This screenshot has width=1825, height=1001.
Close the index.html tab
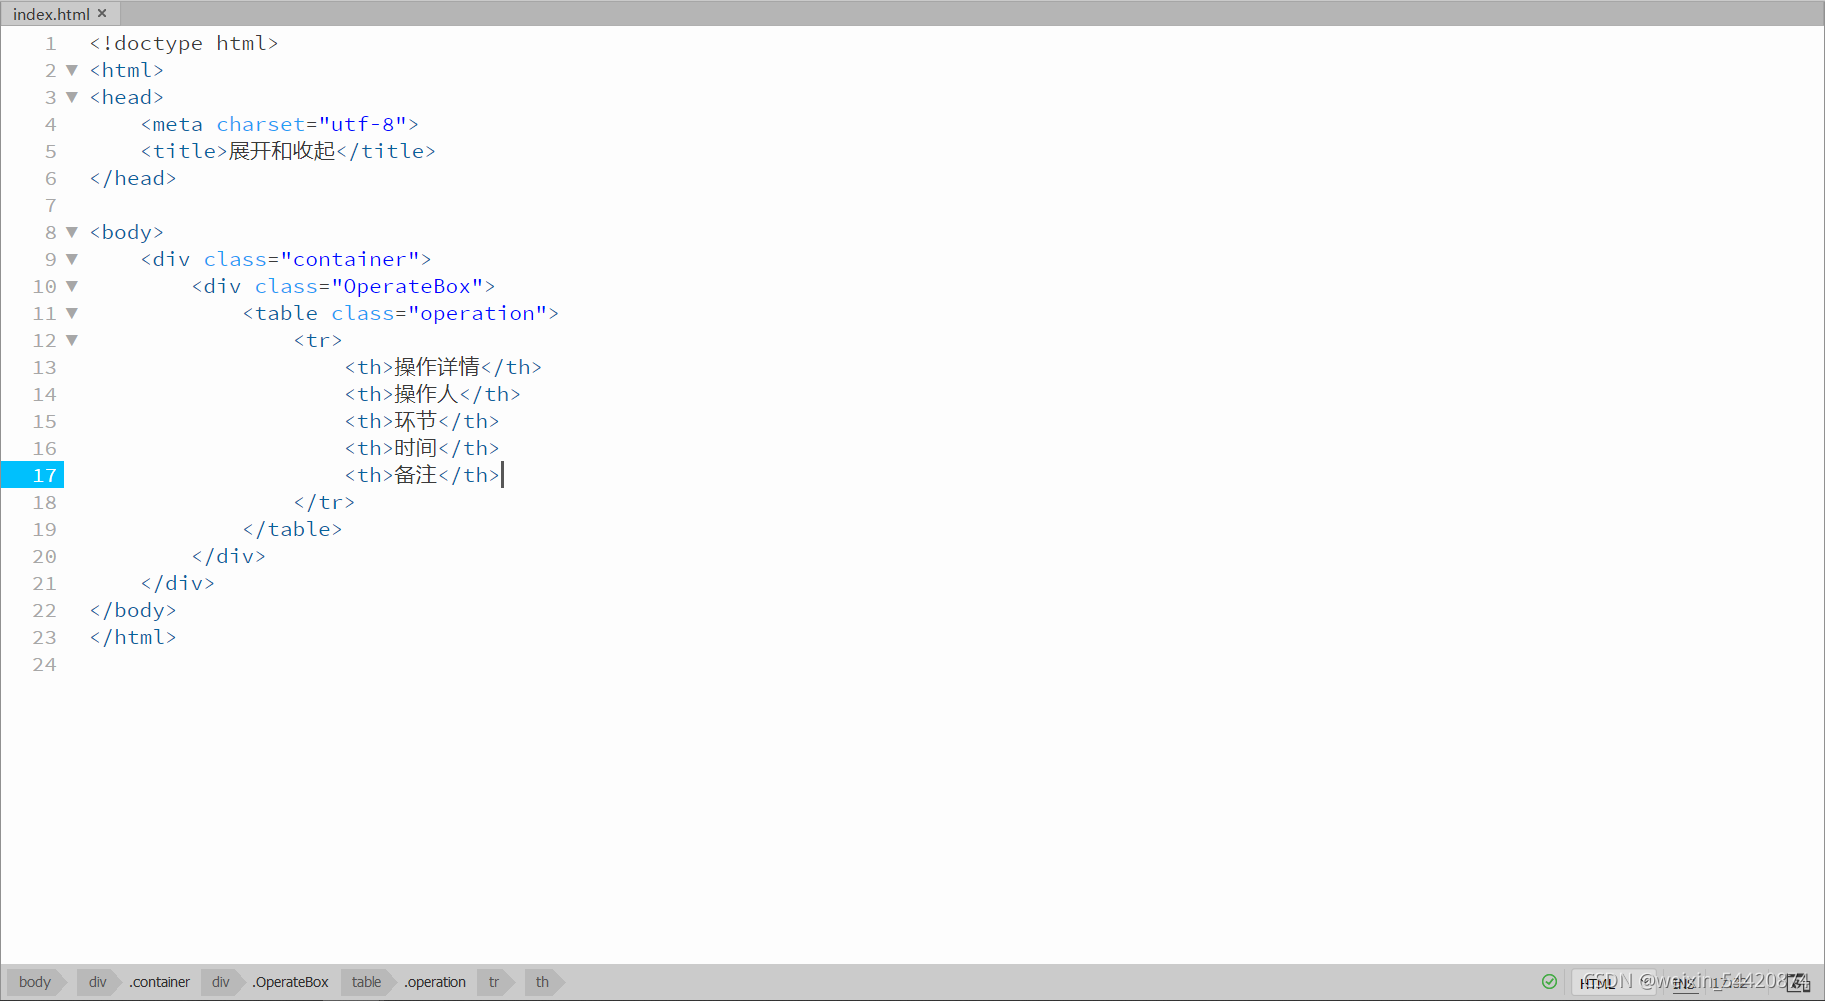(x=102, y=14)
